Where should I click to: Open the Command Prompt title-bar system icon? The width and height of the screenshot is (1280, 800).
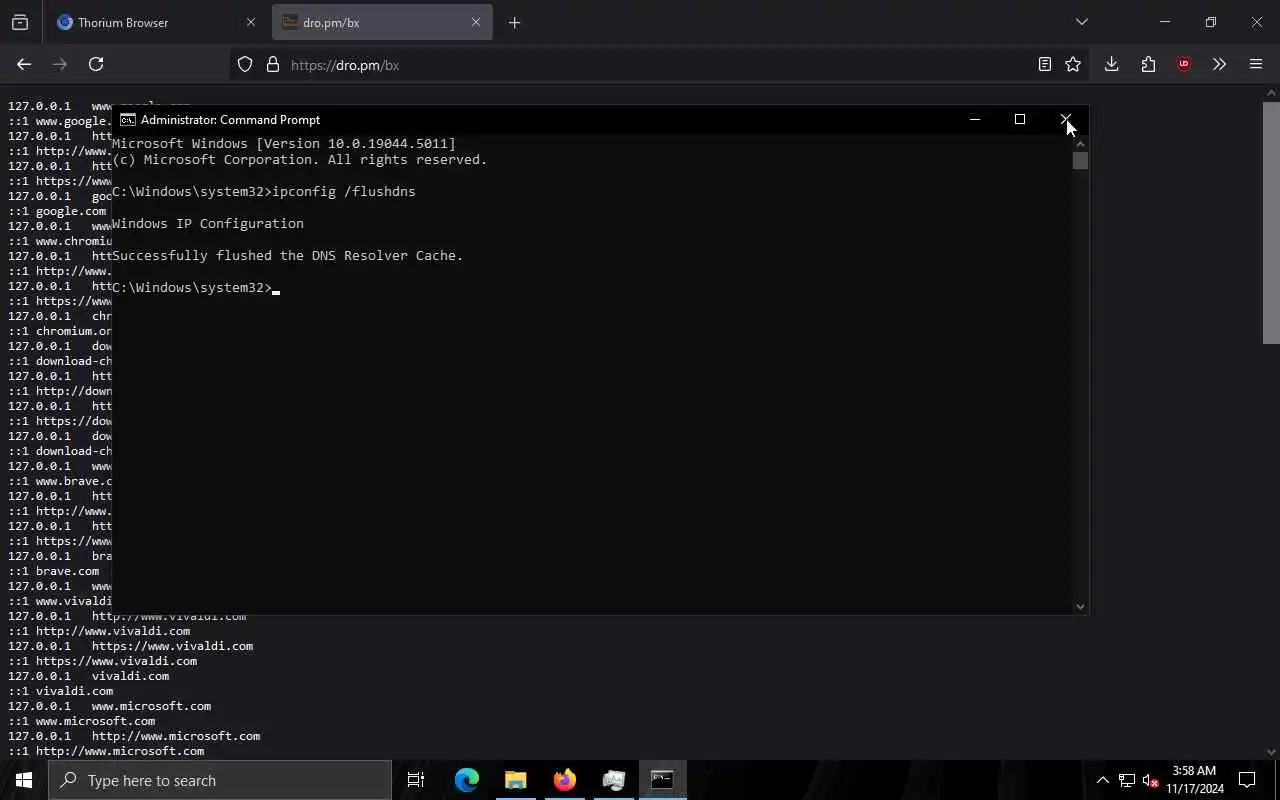pyautogui.click(x=127, y=119)
